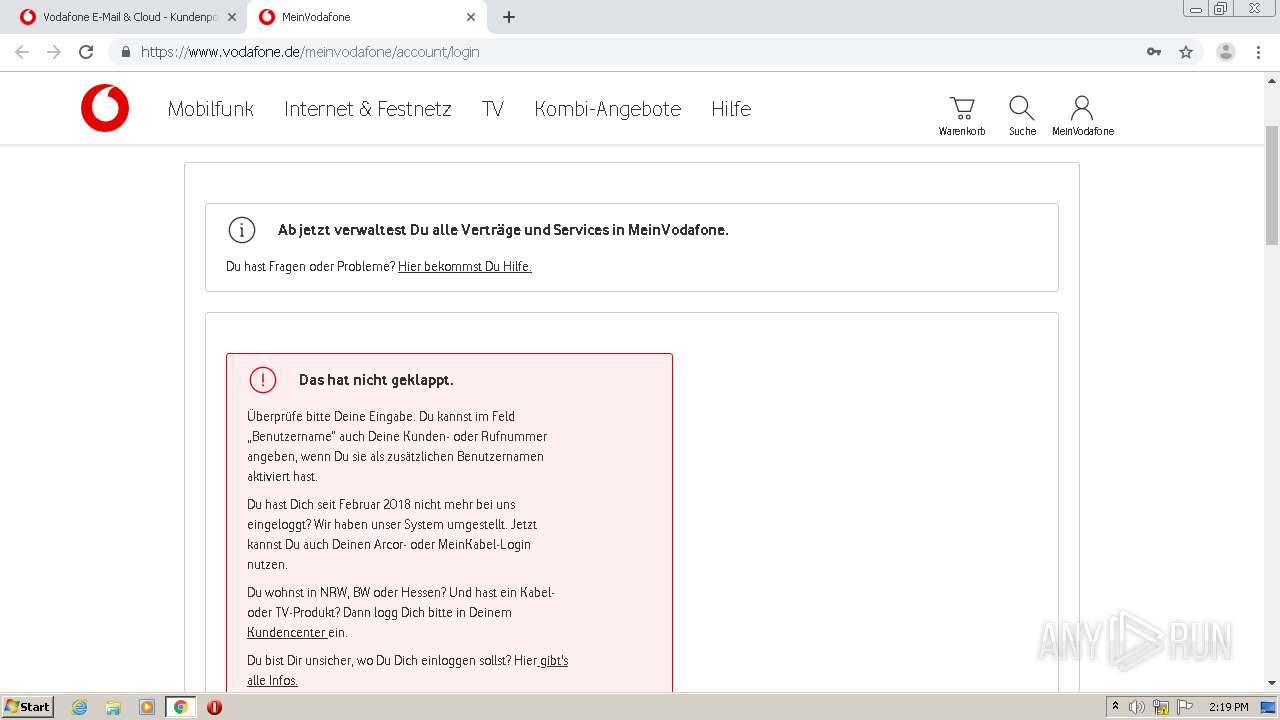The width and height of the screenshot is (1280, 720).
Task: Click the Chrome taskbar icon
Action: click(x=180, y=707)
